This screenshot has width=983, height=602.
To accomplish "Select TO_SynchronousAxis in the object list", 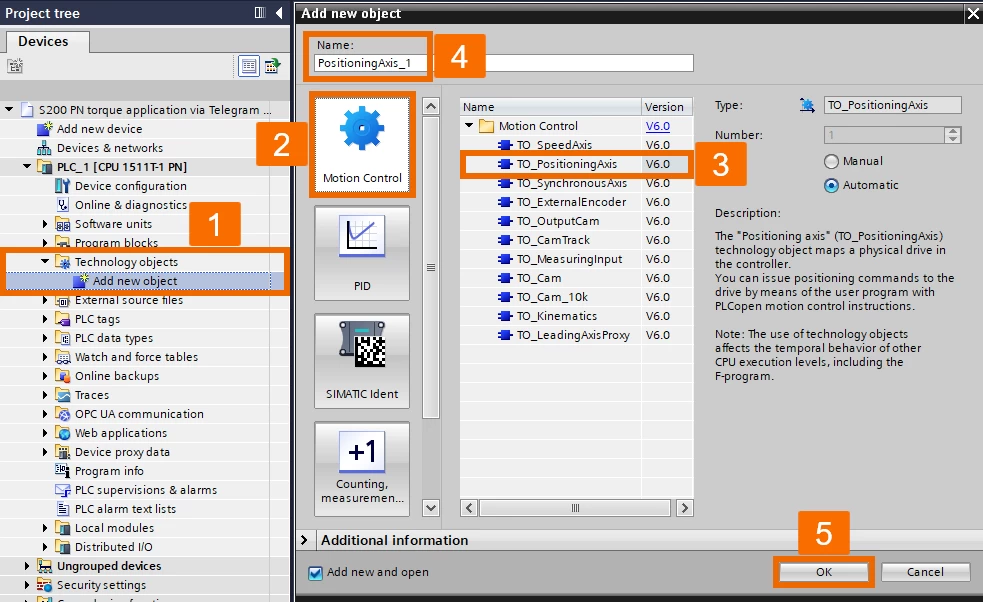I will pyautogui.click(x=576, y=183).
